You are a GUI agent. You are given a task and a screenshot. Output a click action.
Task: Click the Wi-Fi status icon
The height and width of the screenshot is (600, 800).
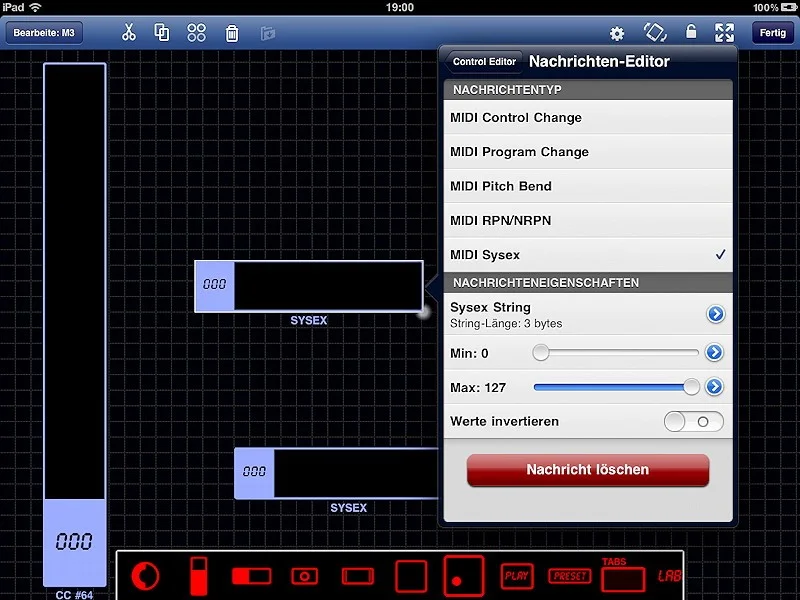coord(35,7)
